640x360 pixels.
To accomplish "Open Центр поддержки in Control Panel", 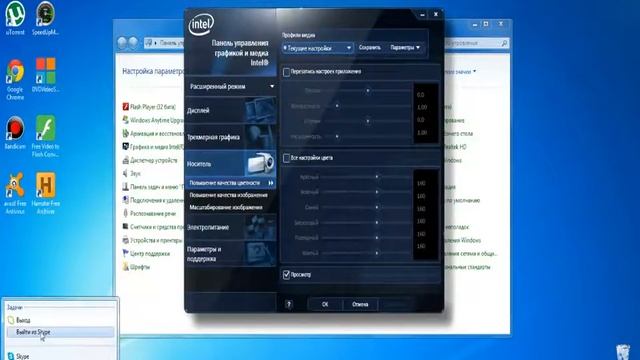I will 146,253.
